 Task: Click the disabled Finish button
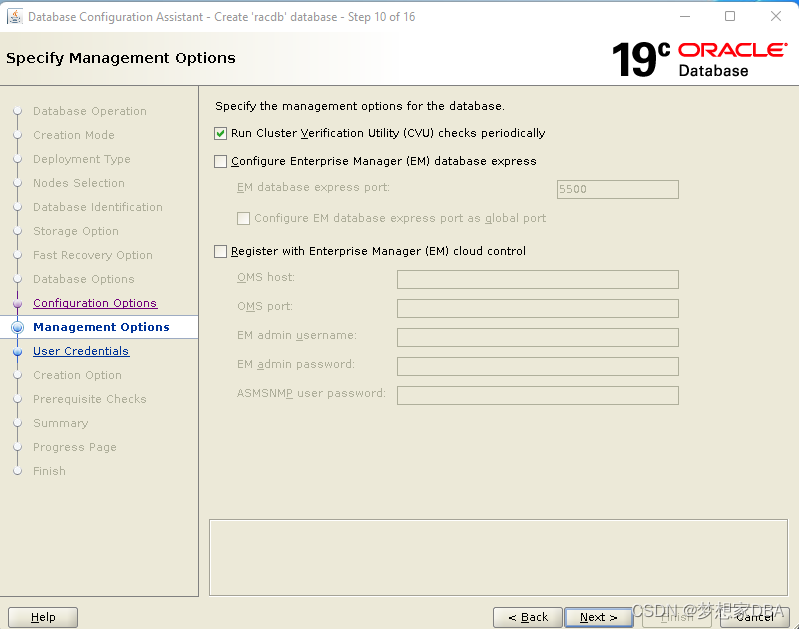(677, 617)
